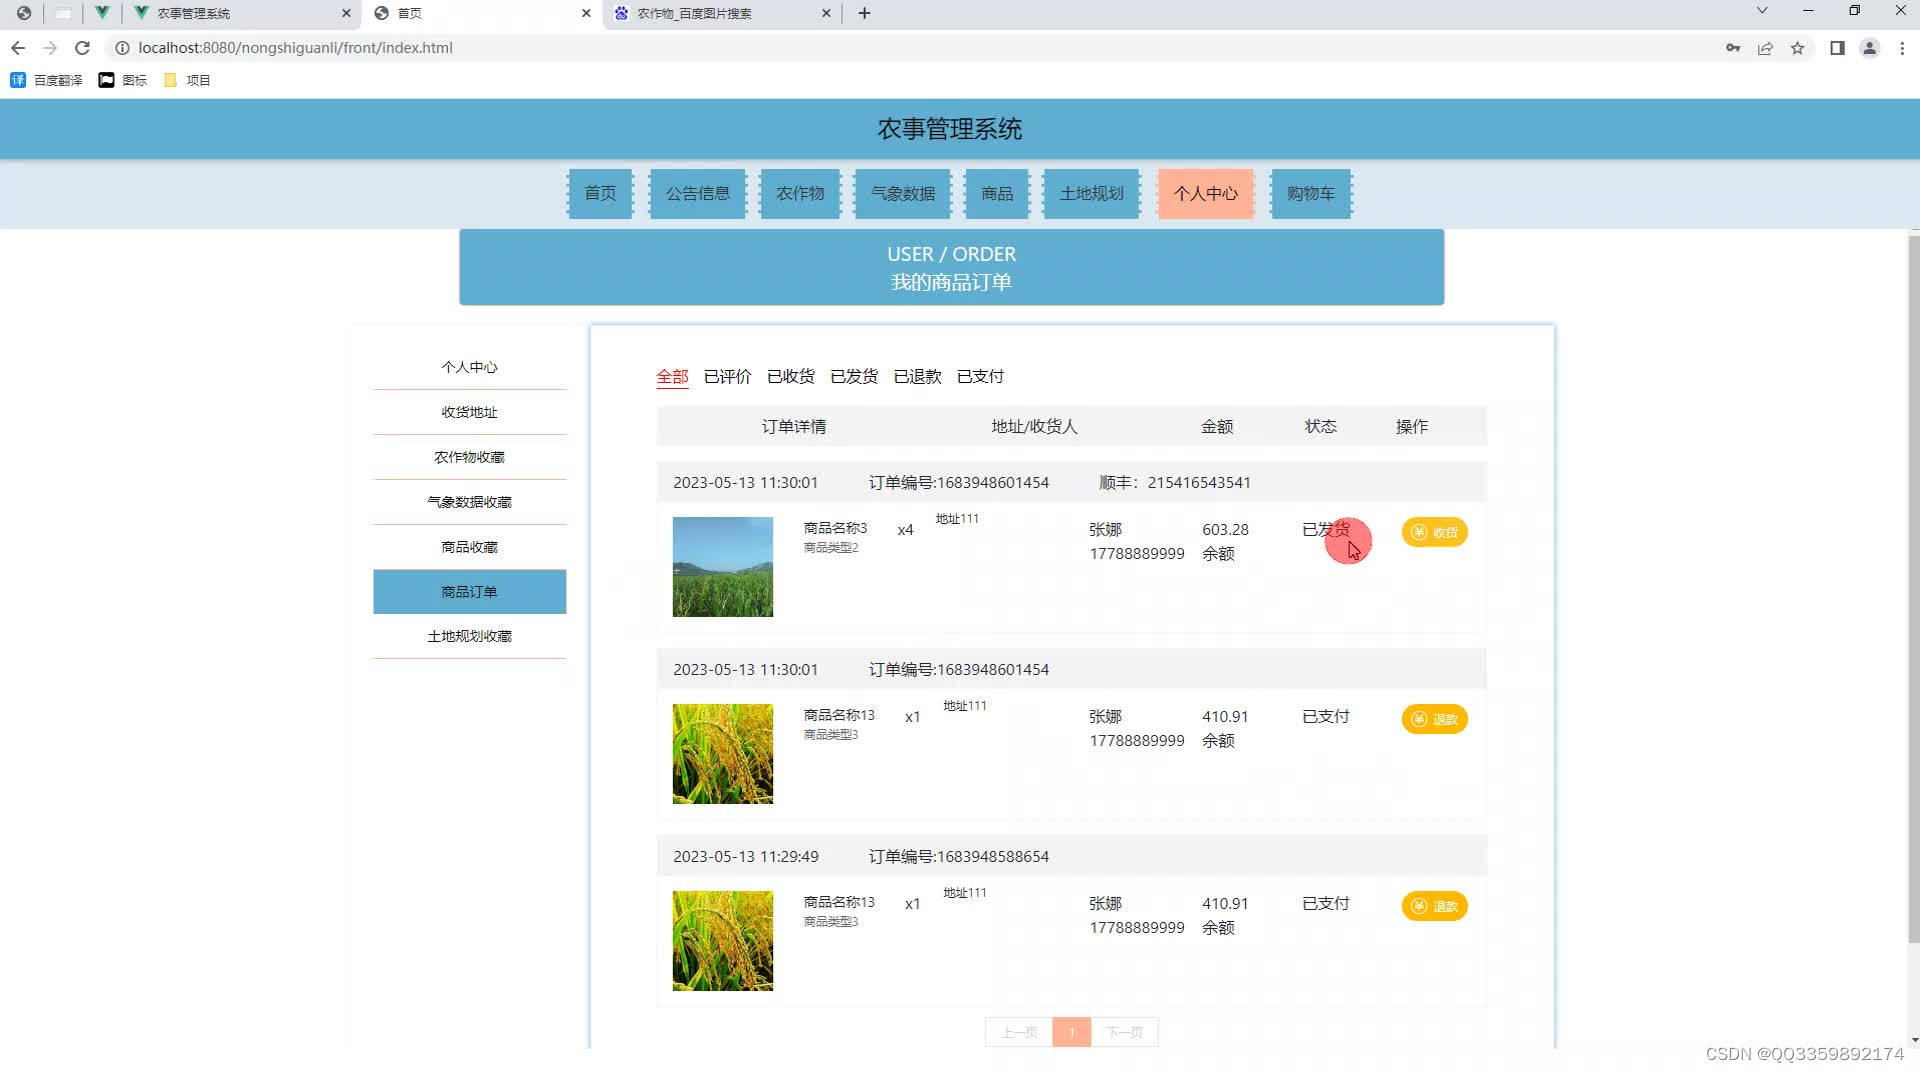1920x1072 pixels.
Task: Select page 1 in pagination
Action: (x=1071, y=1032)
